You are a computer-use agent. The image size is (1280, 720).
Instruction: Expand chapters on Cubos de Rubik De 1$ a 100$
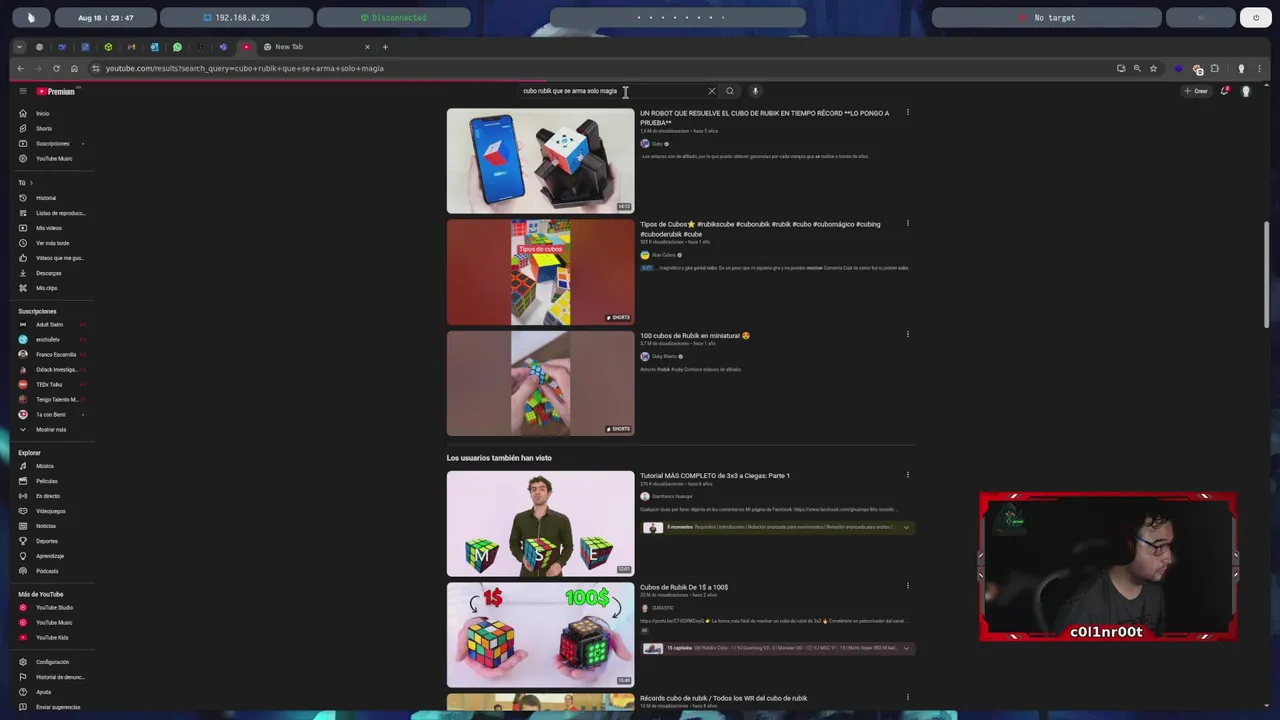906,648
